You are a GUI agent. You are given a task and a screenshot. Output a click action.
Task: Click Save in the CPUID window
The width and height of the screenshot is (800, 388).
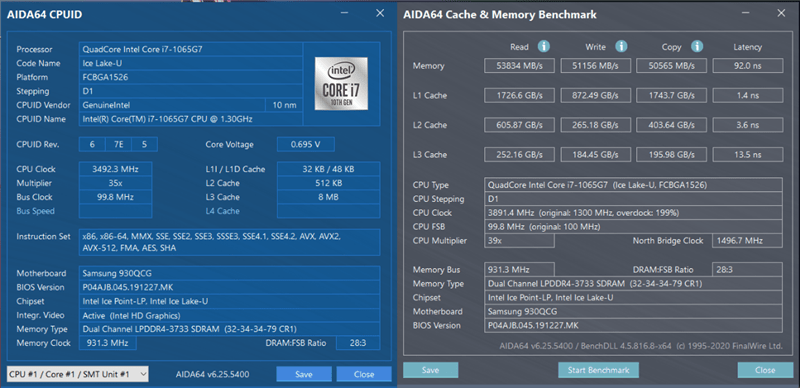tap(304, 374)
